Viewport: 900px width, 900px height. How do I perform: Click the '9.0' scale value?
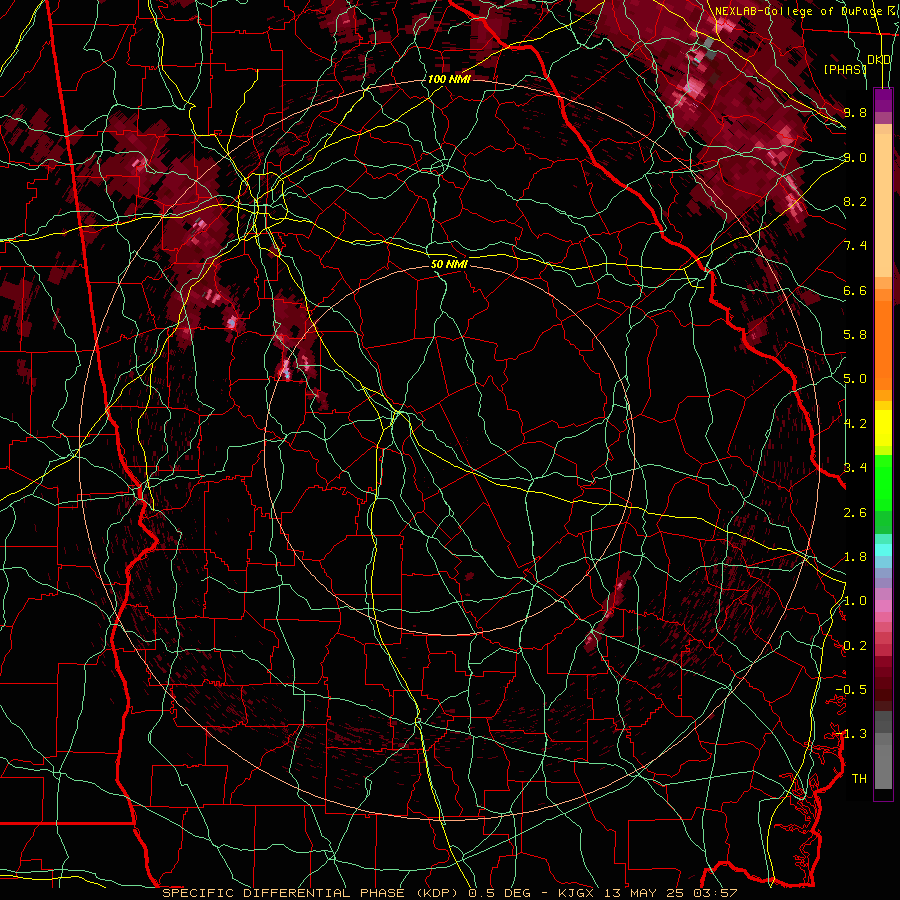click(855, 157)
